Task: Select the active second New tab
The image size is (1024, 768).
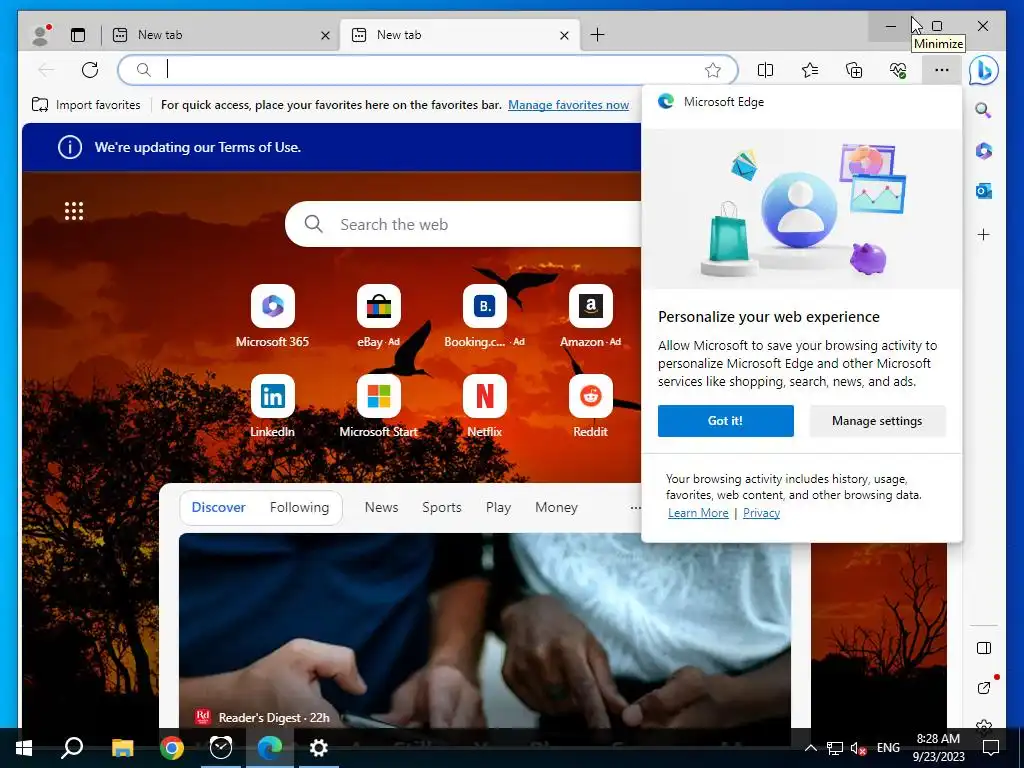Action: pos(459,35)
